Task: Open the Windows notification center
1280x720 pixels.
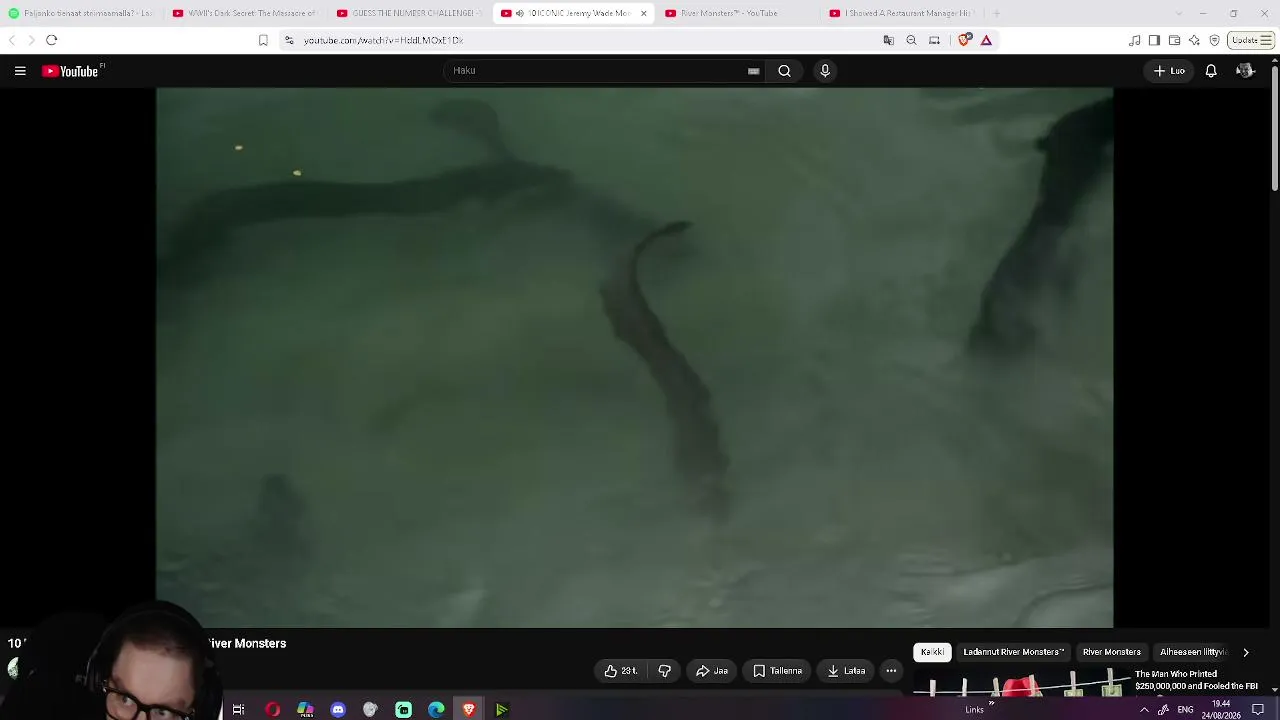Action: [x=1258, y=710]
